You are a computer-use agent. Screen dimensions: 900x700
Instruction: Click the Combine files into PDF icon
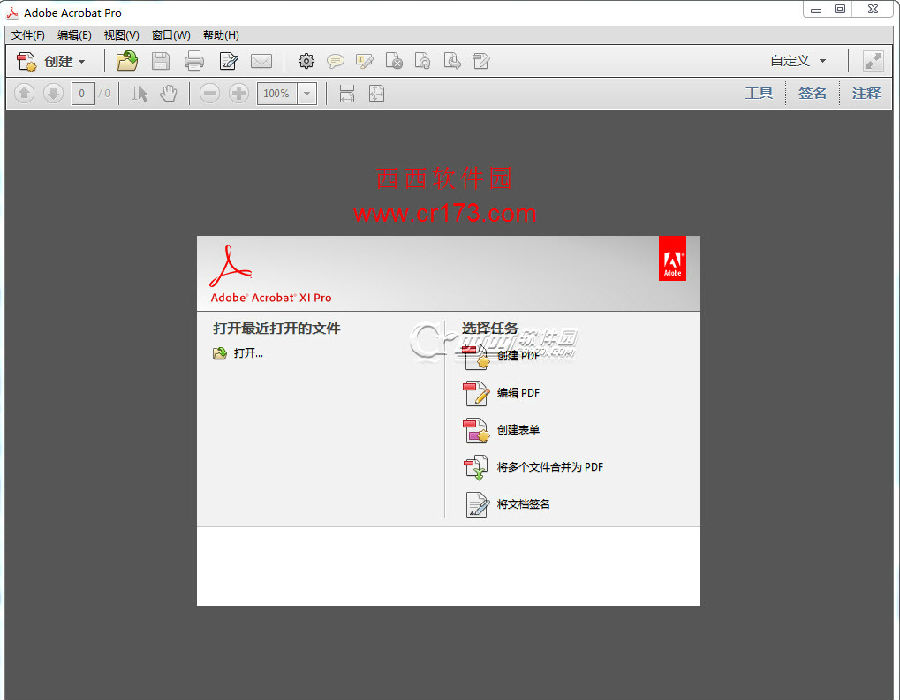pyautogui.click(x=476, y=468)
